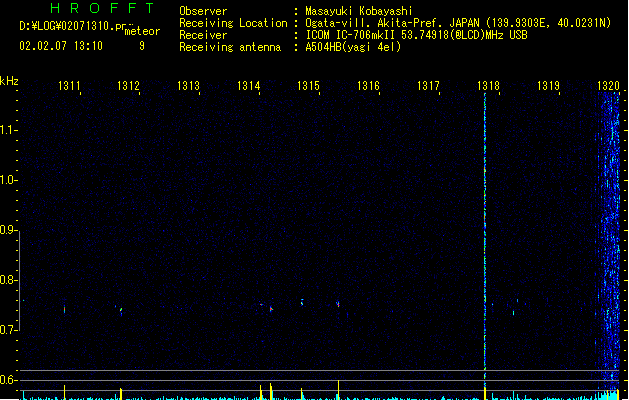Click the 1.1 frequency axis label
The image size is (629, 400).
(x=8, y=130)
